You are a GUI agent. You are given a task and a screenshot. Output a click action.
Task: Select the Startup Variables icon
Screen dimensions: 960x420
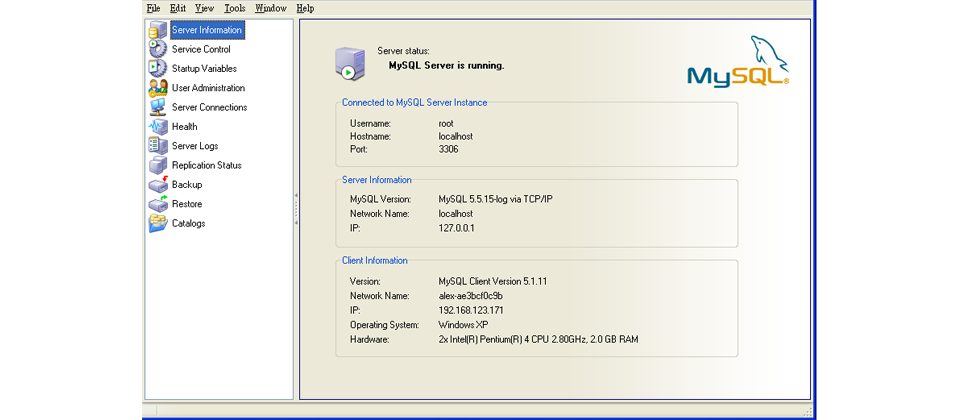point(158,69)
